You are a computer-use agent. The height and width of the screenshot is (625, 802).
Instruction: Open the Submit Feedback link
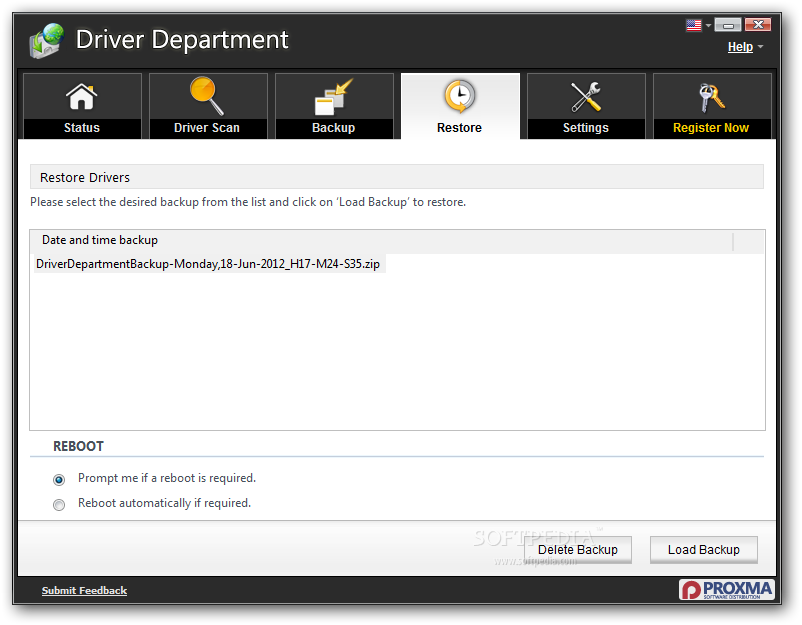click(x=84, y=590)
